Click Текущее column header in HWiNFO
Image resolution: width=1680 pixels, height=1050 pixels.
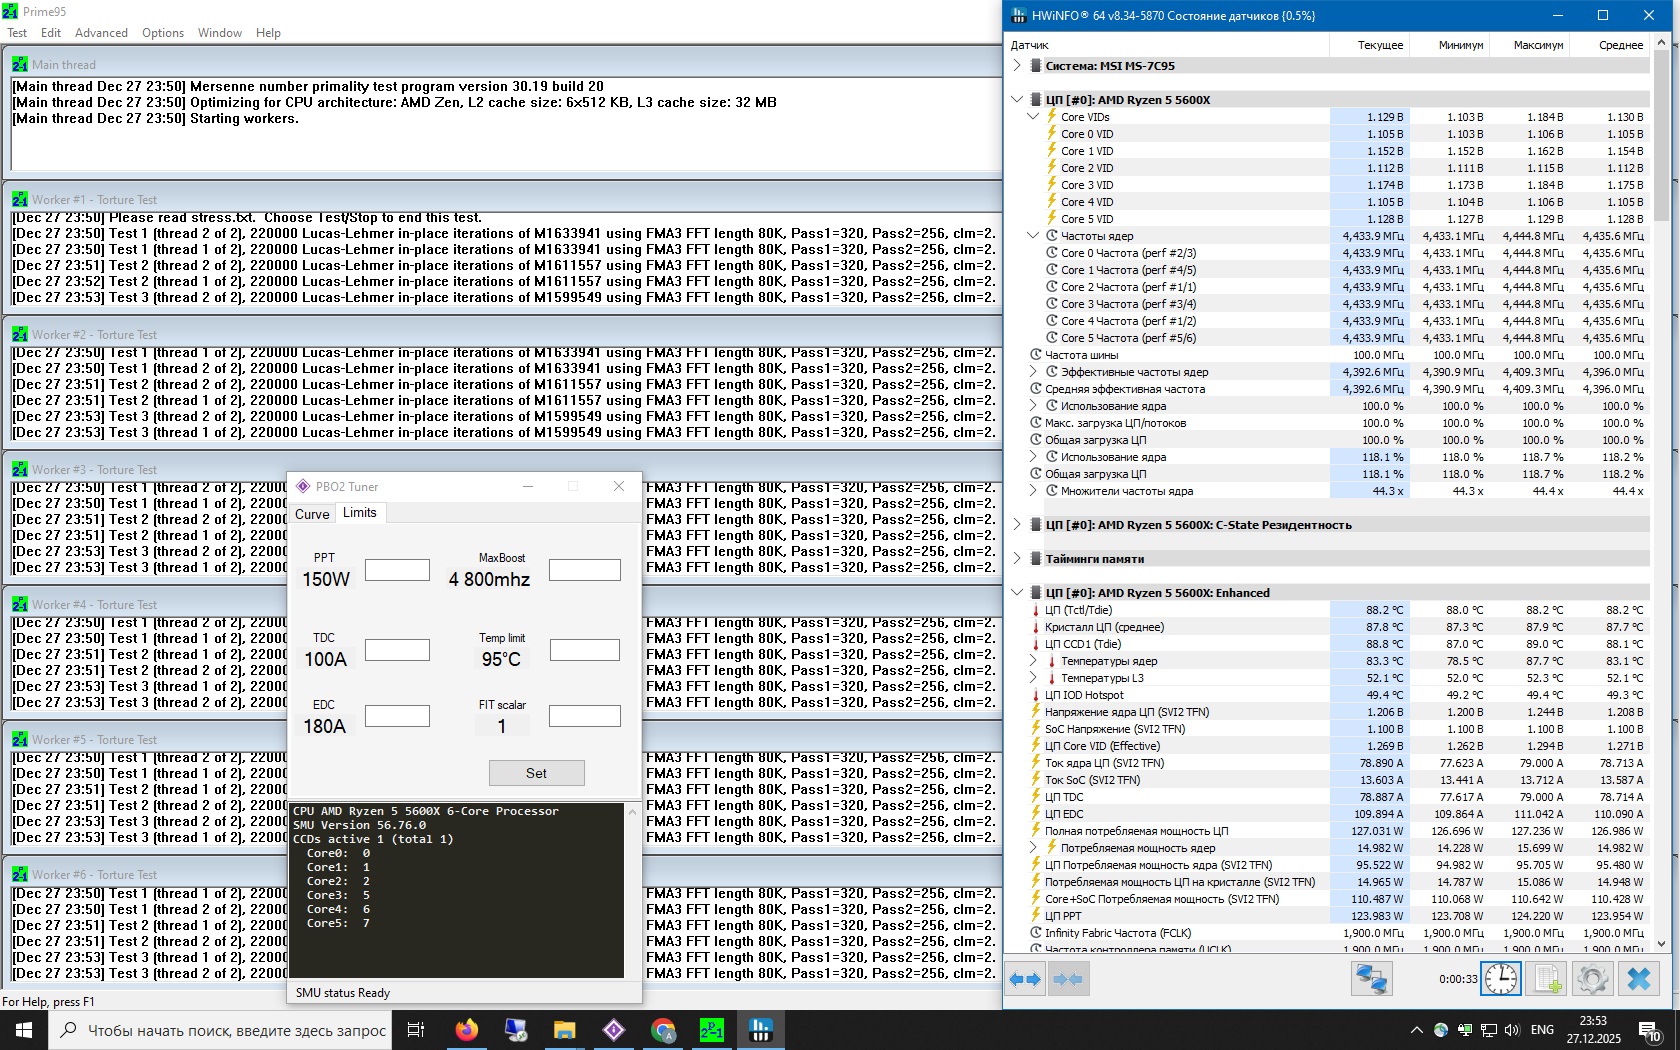click(1370, 45)
